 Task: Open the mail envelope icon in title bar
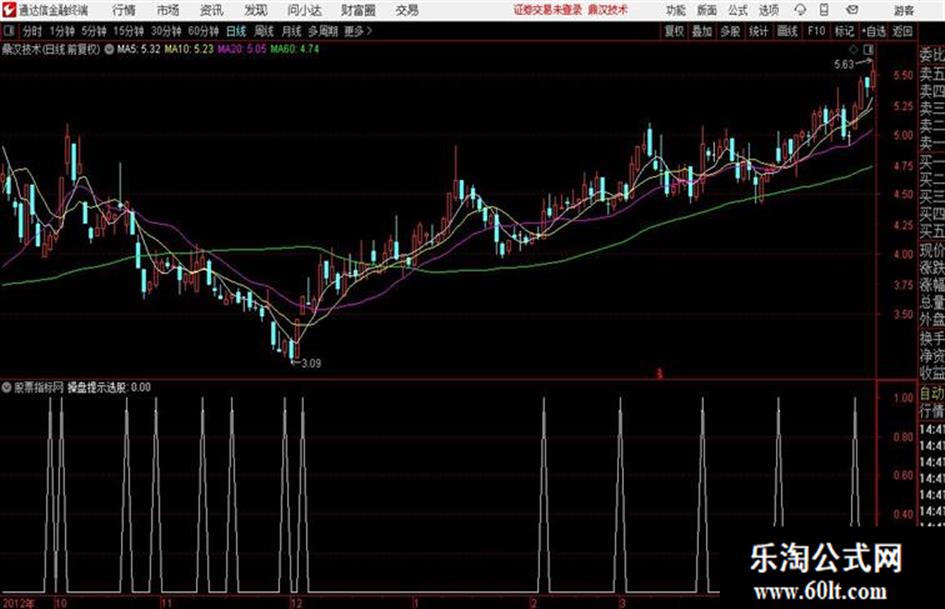point(852,10)
